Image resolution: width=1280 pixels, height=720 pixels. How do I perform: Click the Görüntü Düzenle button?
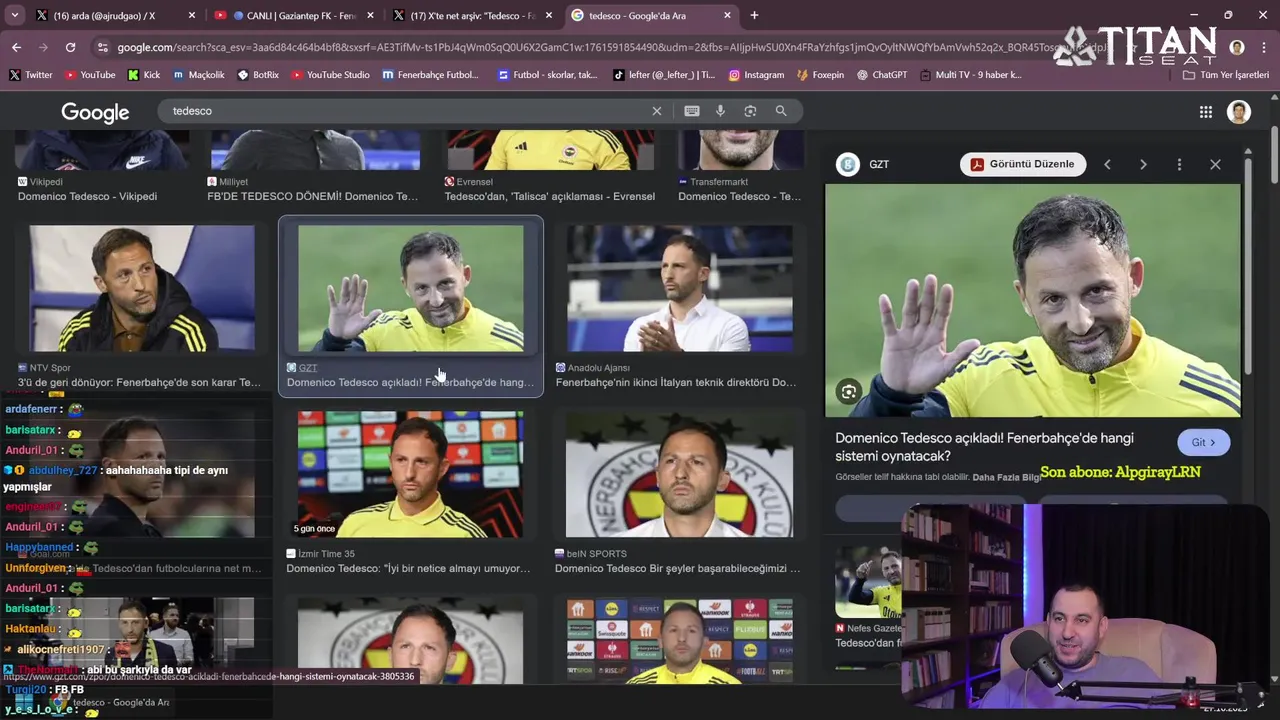(x=1023, y=164)
